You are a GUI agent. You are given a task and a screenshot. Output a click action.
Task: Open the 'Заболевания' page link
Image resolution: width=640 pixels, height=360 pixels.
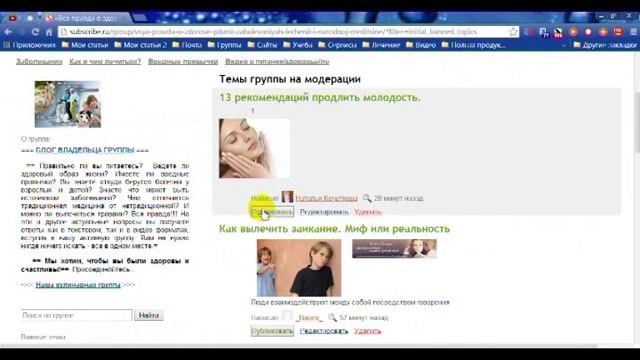[x=39, y=62]
